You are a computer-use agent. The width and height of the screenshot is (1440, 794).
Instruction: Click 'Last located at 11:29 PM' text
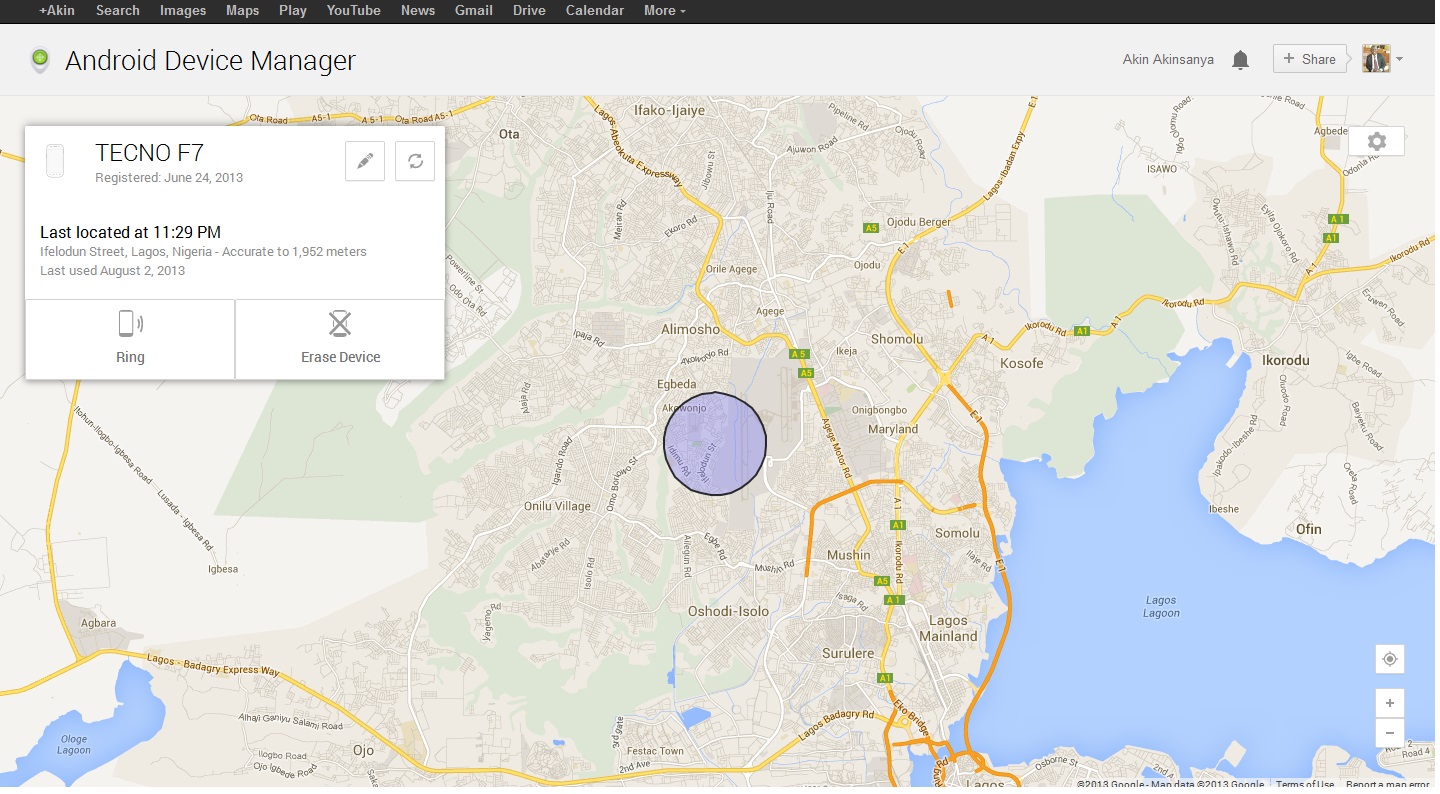pyautogui.click(x=130, y=232)
